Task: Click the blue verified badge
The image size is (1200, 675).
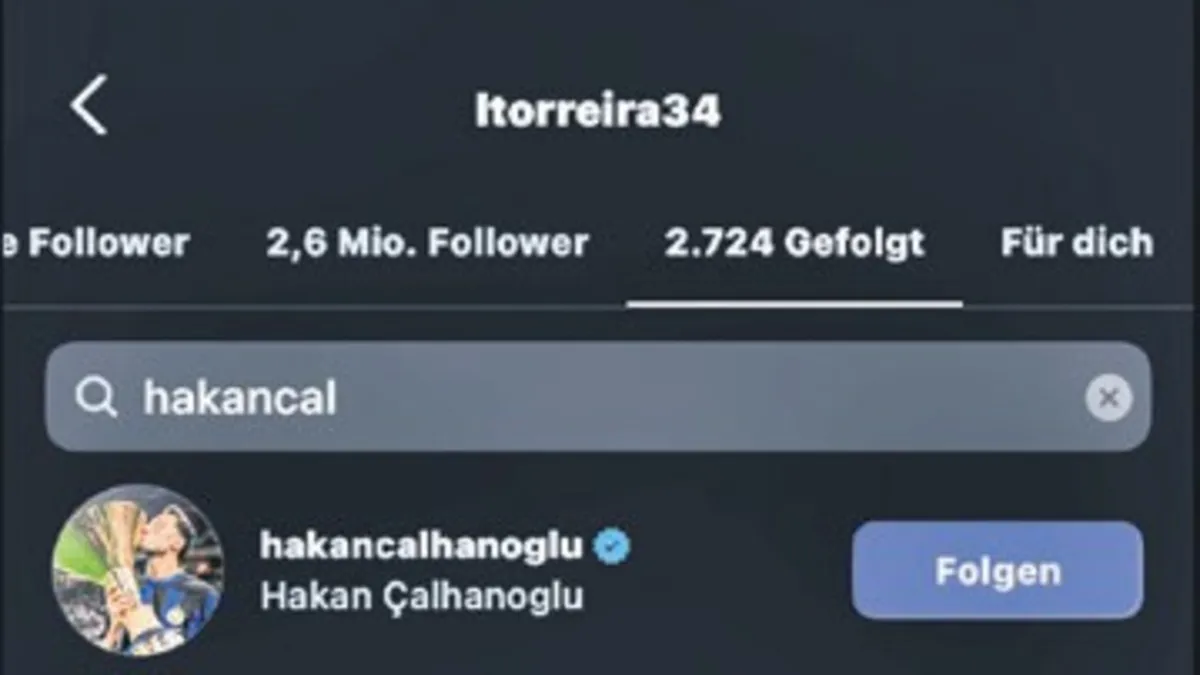Action: click(x=613, y=546)
